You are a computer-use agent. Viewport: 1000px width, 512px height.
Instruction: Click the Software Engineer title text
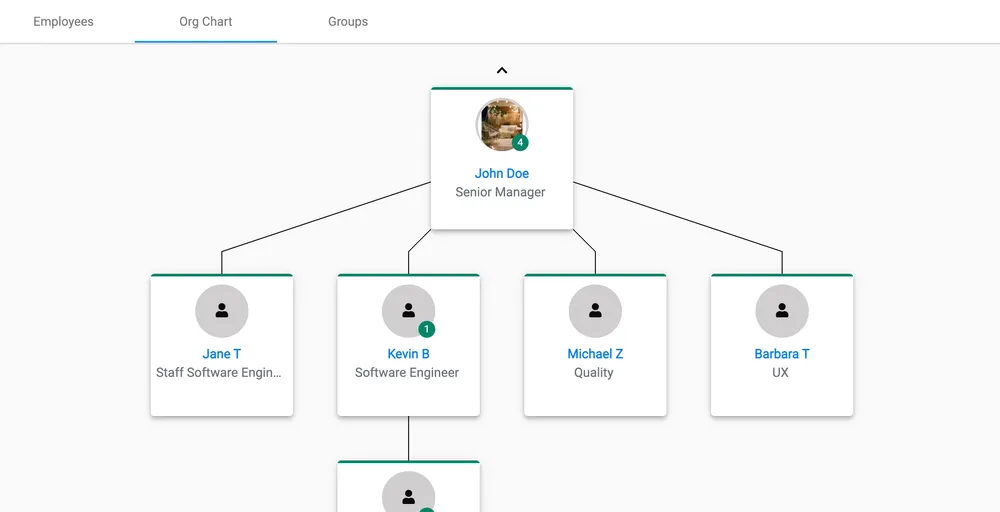[407, 372]
